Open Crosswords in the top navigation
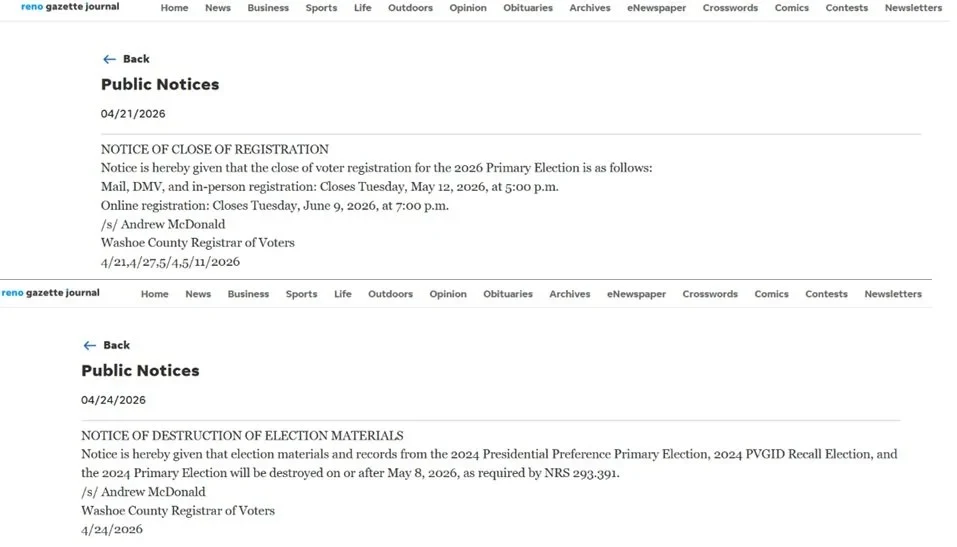This screenshot has height=547, width=957. point(730,8)
